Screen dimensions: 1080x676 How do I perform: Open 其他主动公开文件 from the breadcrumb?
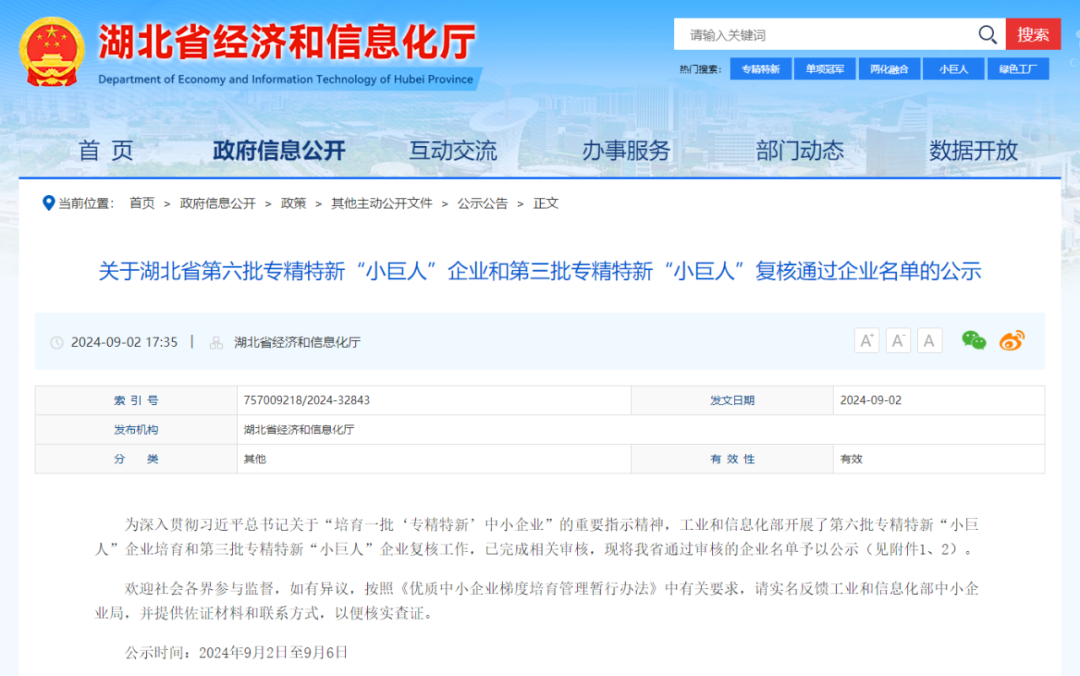pyautogui.click(x=383, y=203)
